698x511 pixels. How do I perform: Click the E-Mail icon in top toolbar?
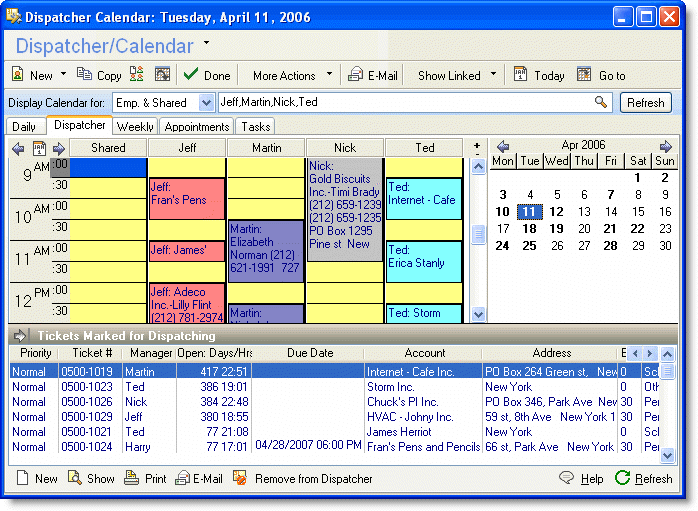click(x=355, y=75)
